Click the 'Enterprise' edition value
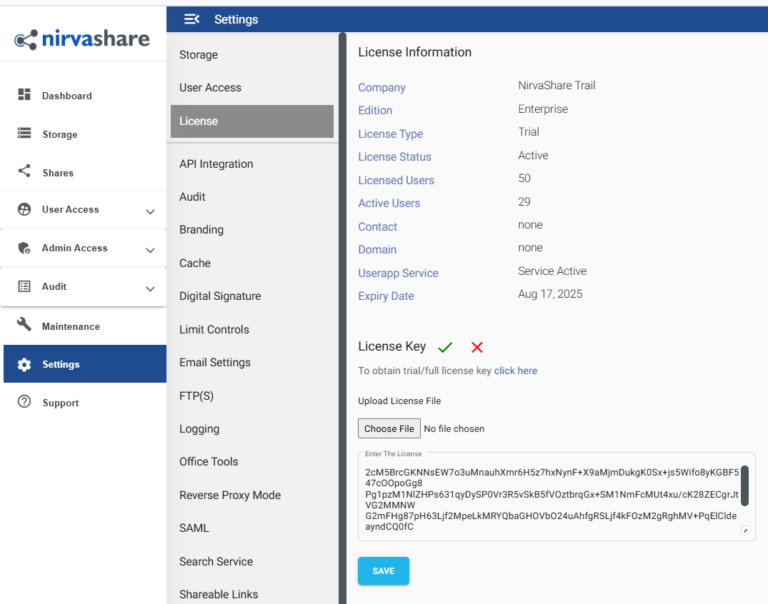Screen dimensions: 768x604 (543, 109)
